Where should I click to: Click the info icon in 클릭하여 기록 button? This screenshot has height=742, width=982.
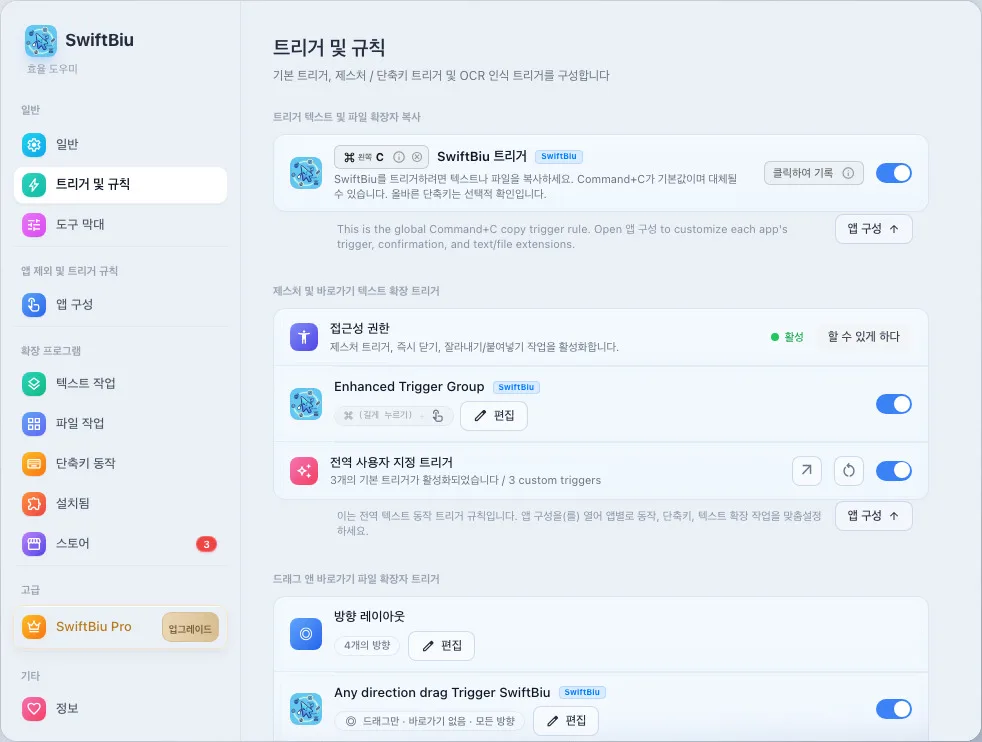click(x=848, y=173)
